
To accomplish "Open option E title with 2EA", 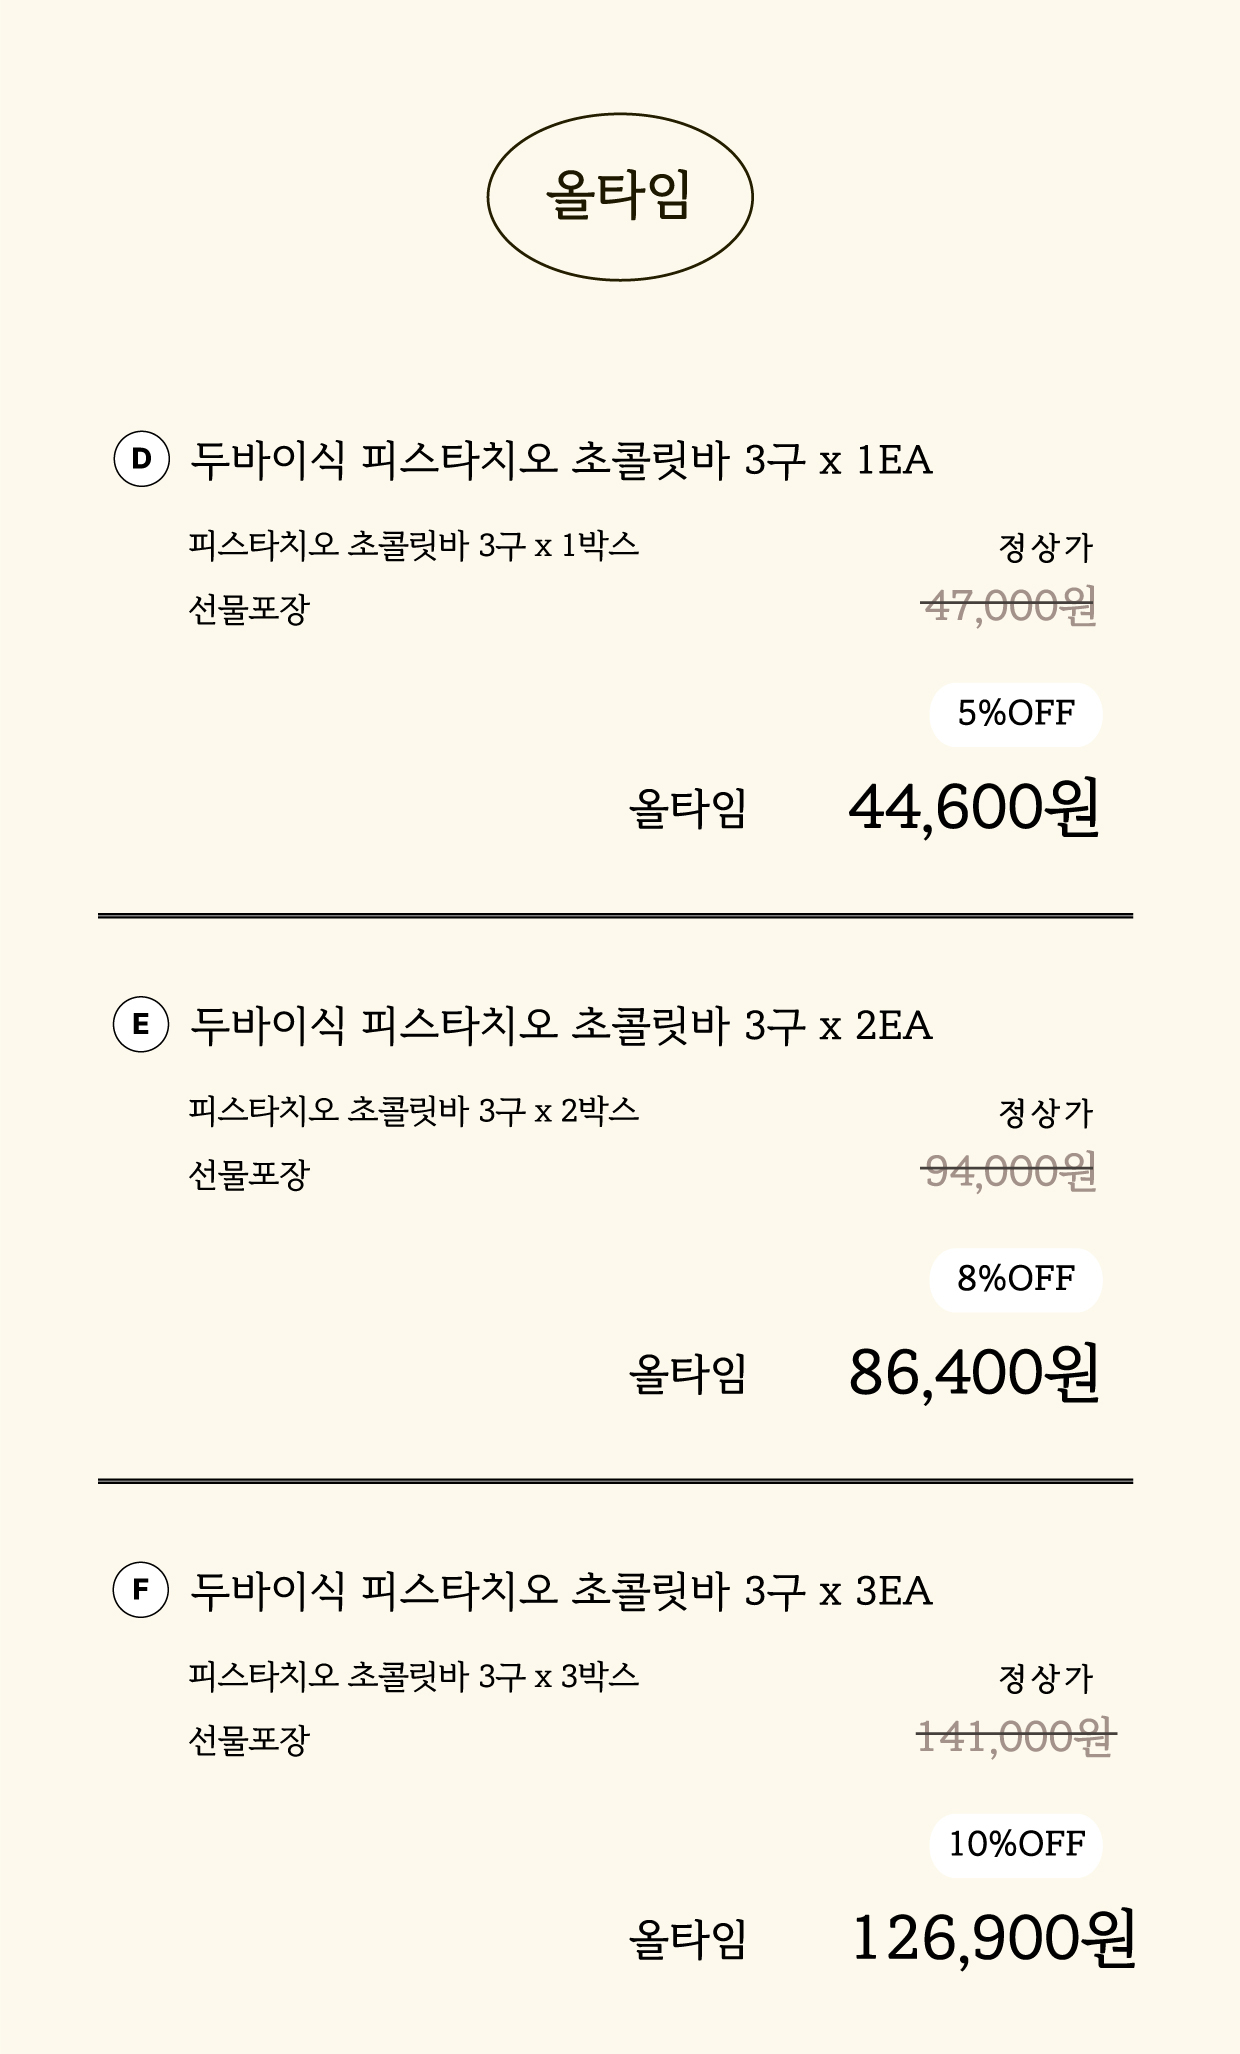I will [561, 1026].
